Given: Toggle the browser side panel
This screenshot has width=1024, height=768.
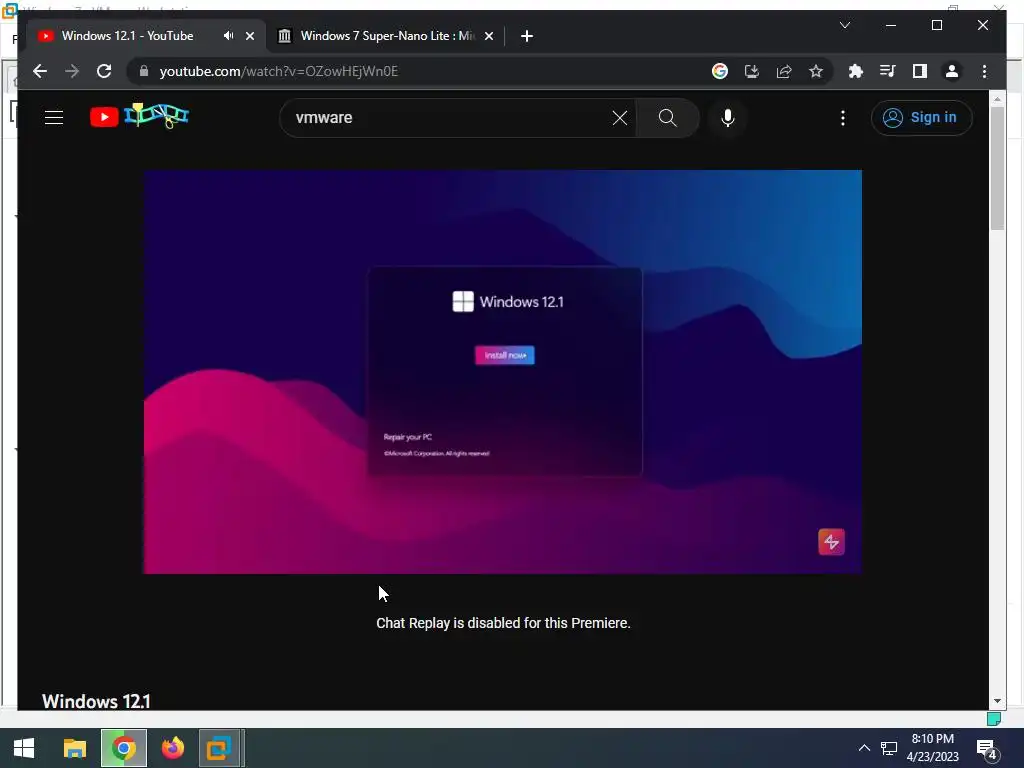Looking at the screenshot, I should pos(920,71).
